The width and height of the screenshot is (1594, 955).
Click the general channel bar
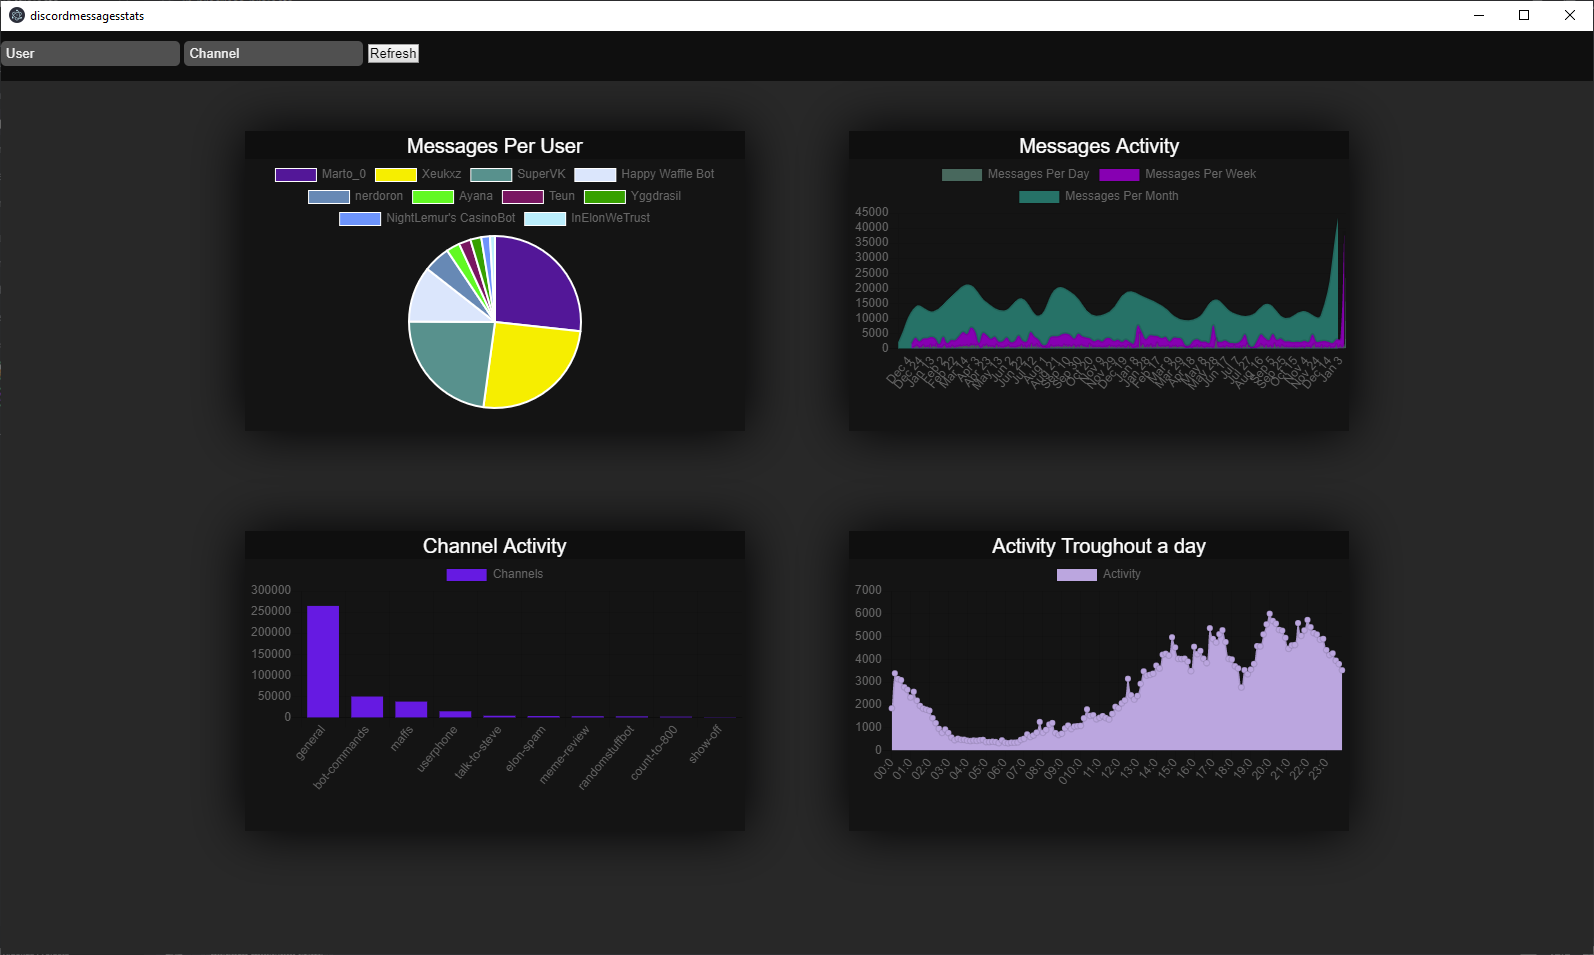click(323, 661)
